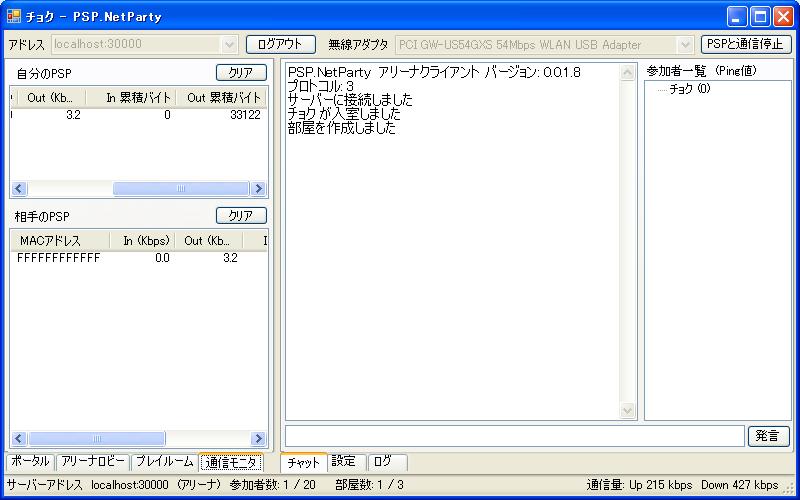Click the line チョク が入室しました in chat log
The height and width of the screenshot is (500, 800).
pyautogui.click(x=344, y=114)
